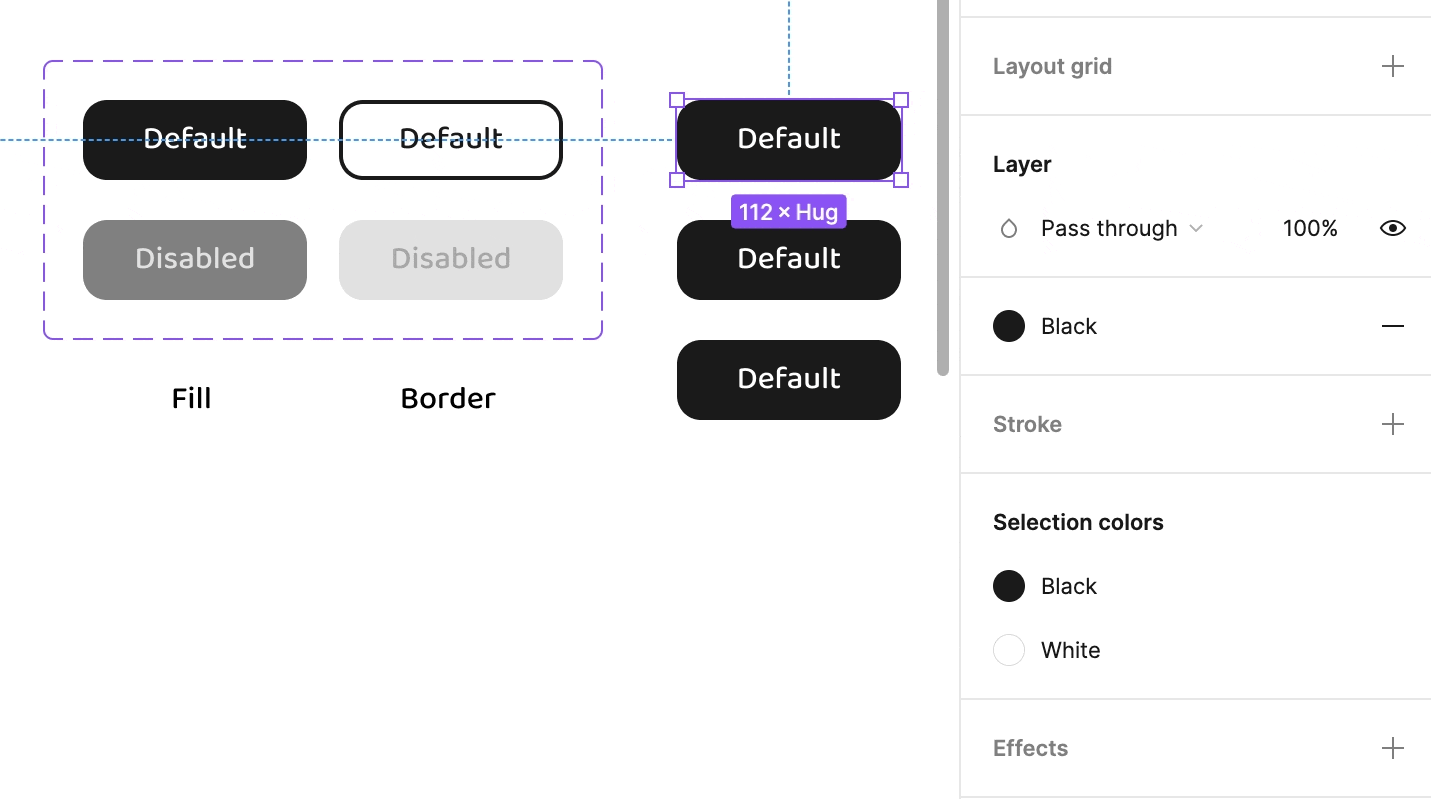This screenshot has width=1431, height=799.
Task: Toggle layer visibility eye icon
Action: [x=1392, y=229]
